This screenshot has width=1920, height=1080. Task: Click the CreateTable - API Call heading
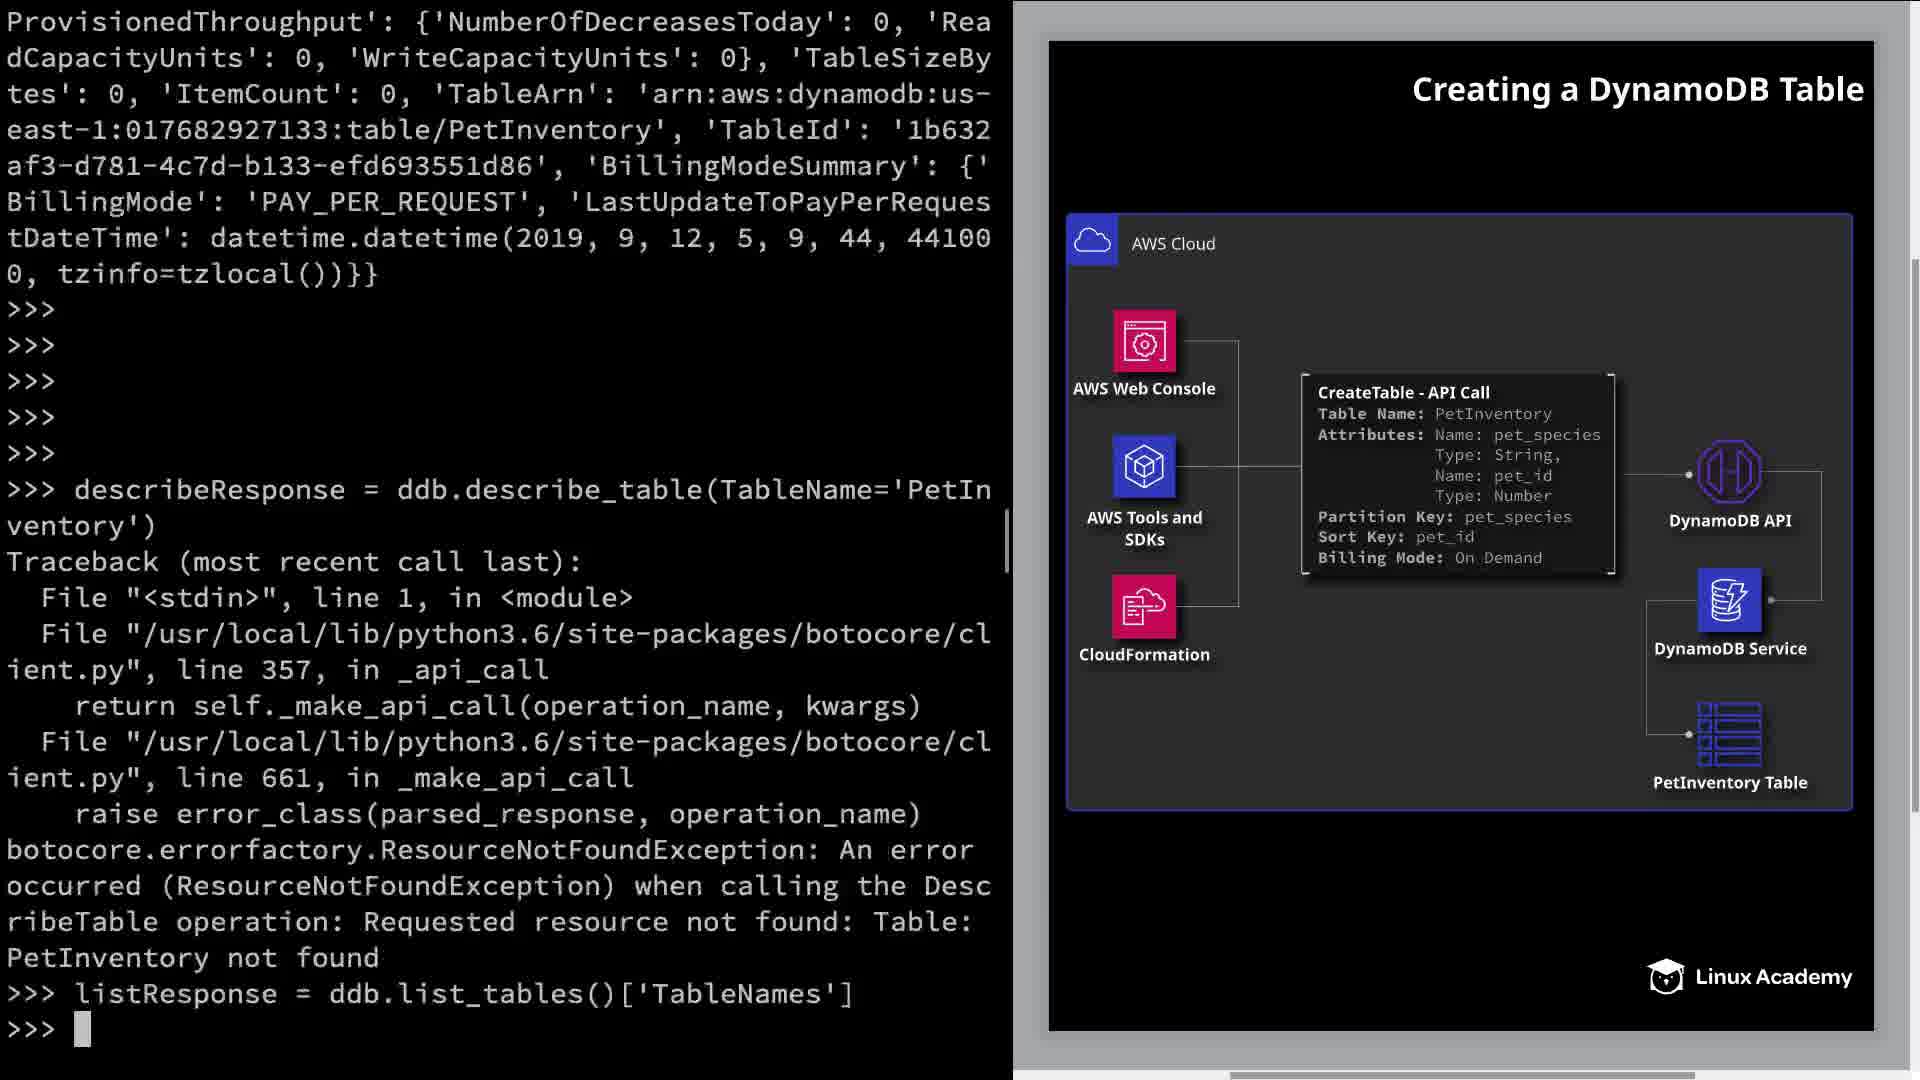[x=1403, y=392]
